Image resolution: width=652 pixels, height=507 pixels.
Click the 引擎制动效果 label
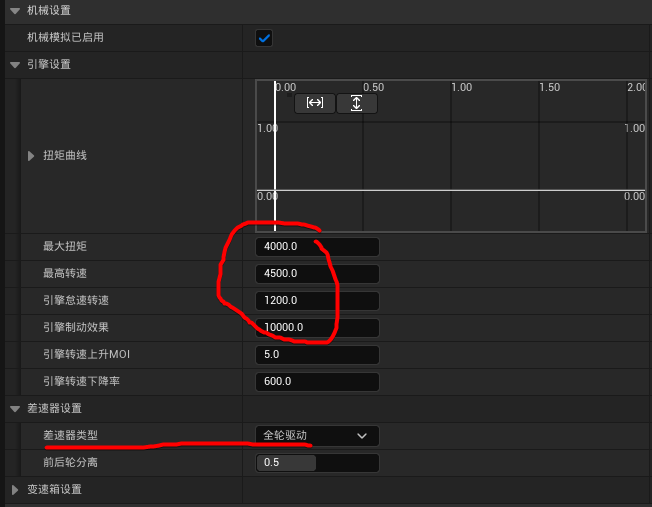coord(76,327)
